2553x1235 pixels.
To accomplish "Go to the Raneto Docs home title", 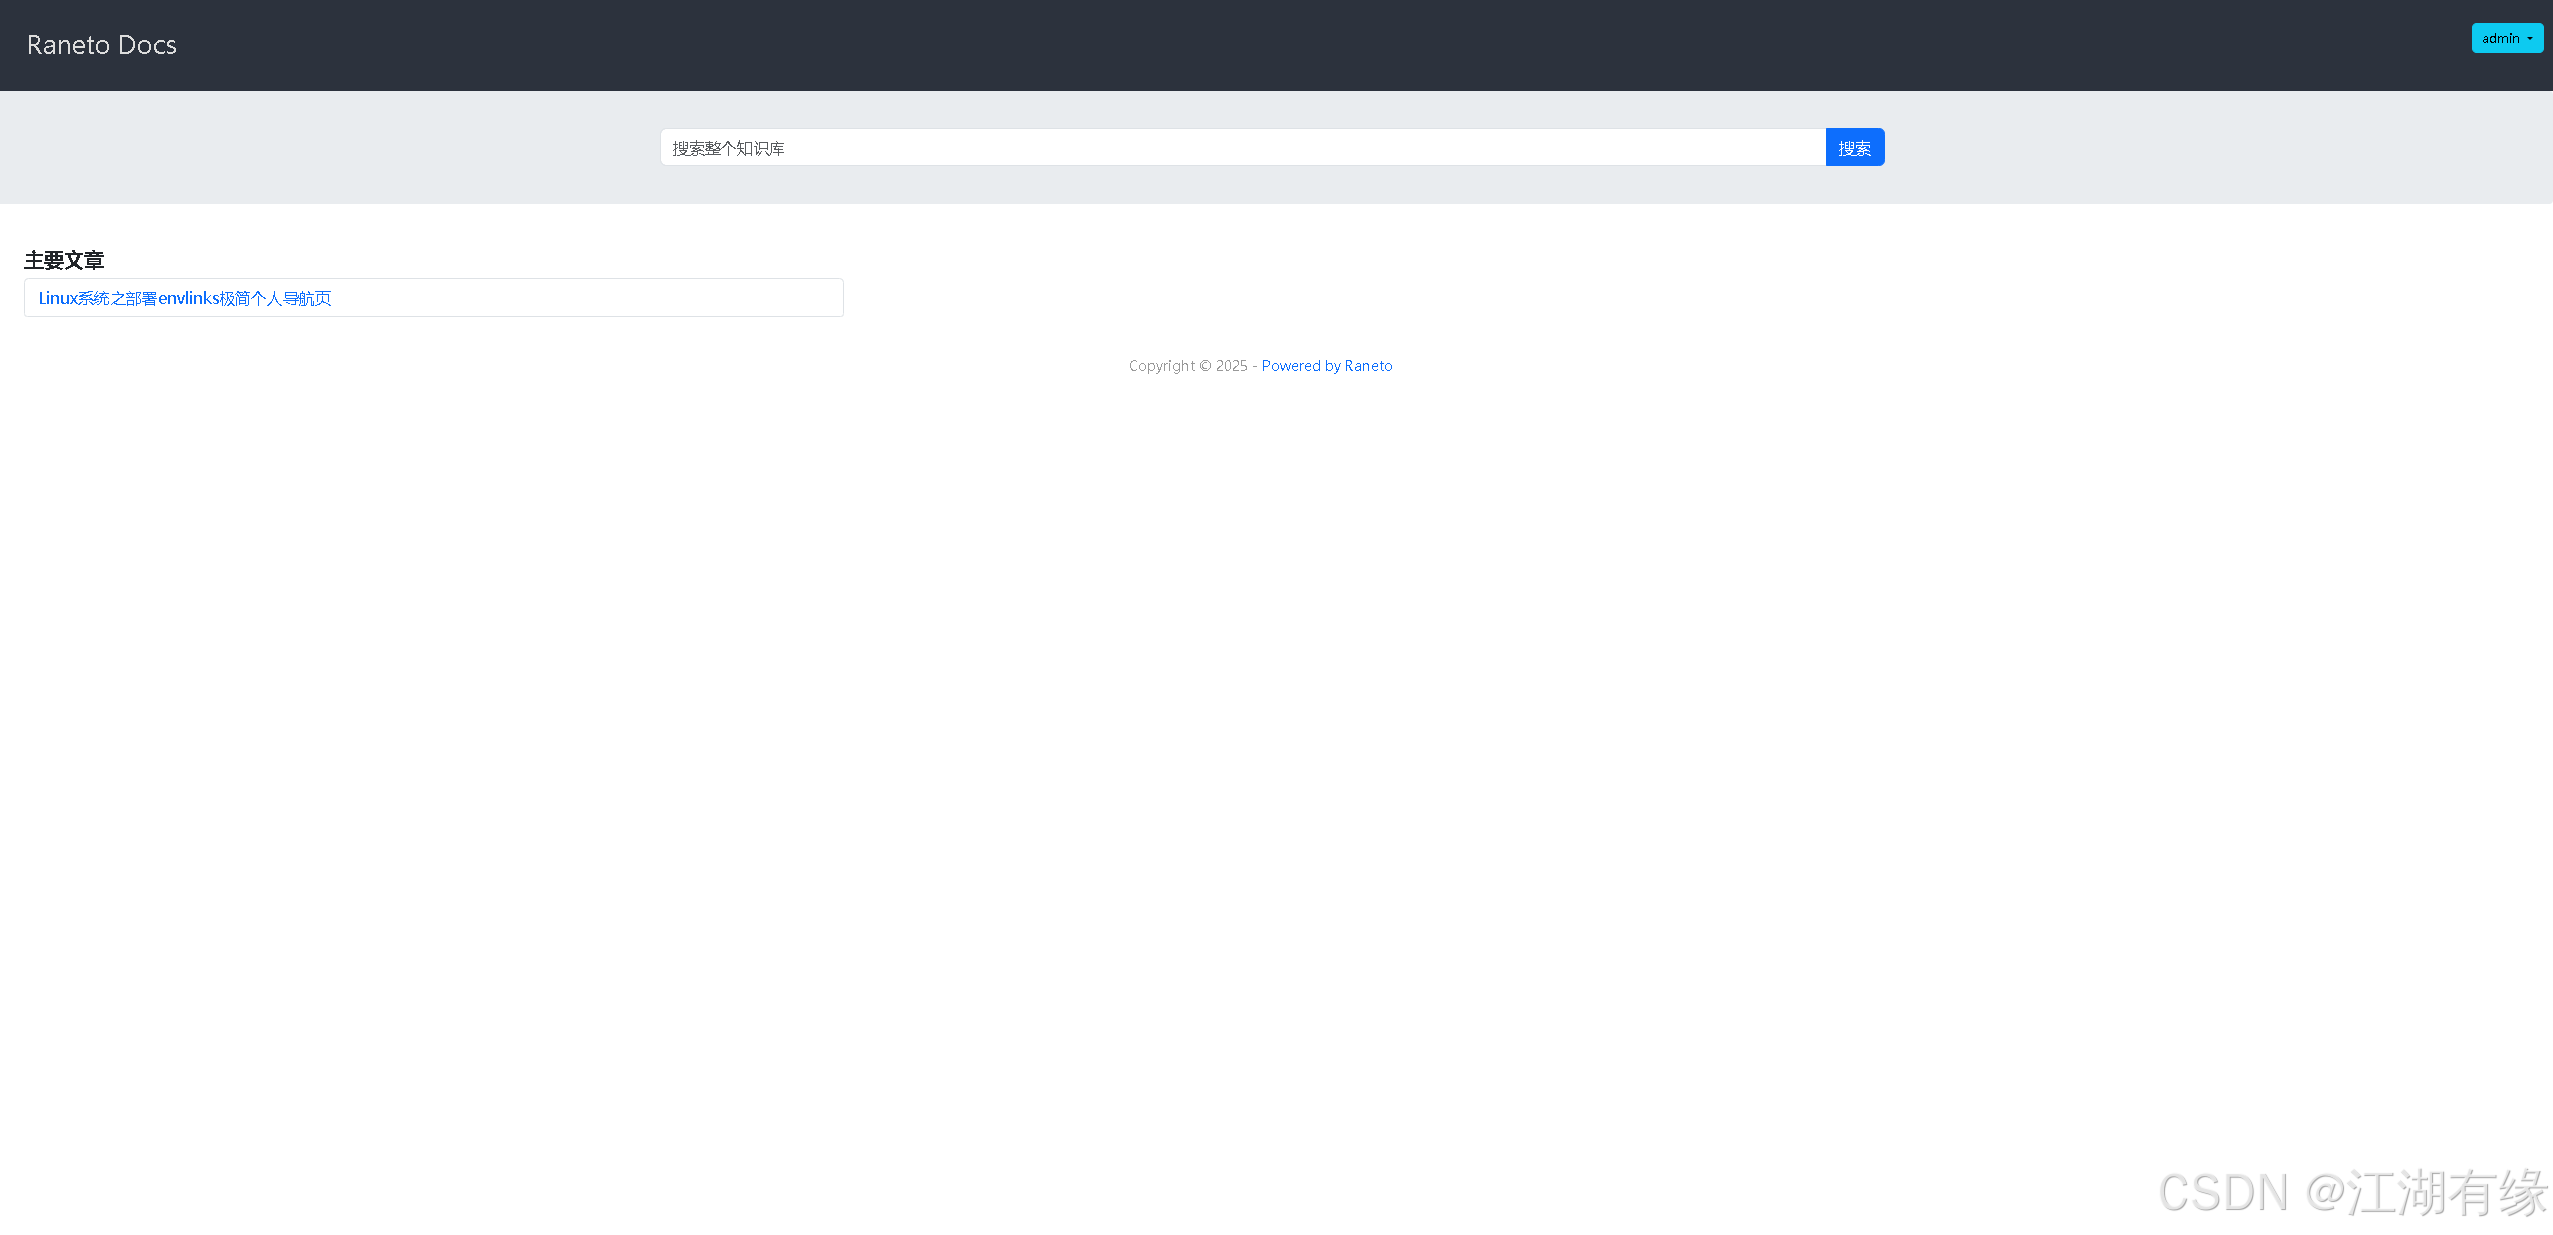I will point(101,45).
